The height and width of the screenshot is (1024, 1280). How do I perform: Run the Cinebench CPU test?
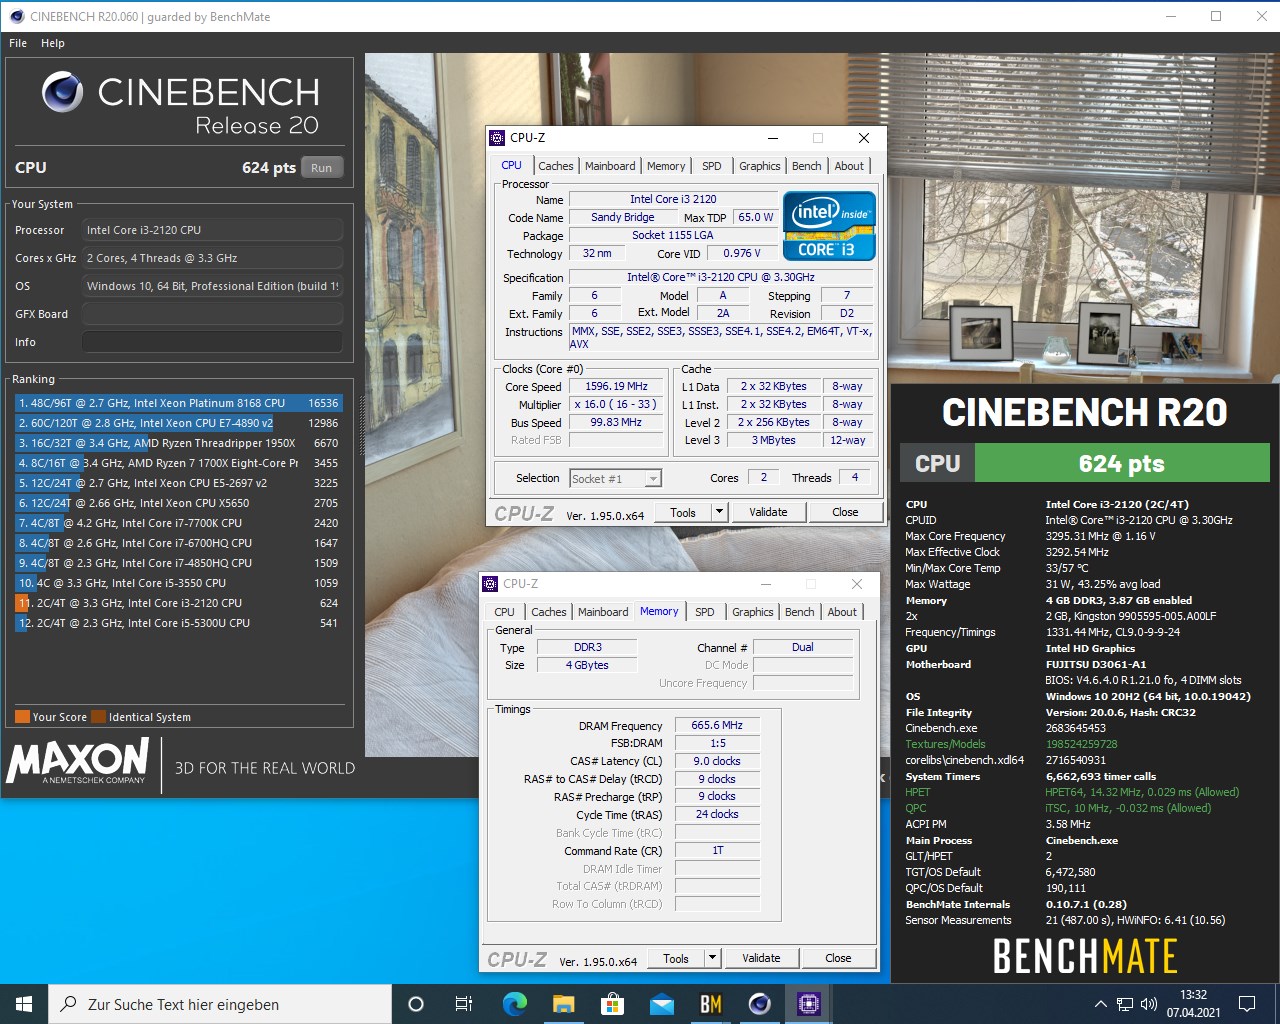321,168
